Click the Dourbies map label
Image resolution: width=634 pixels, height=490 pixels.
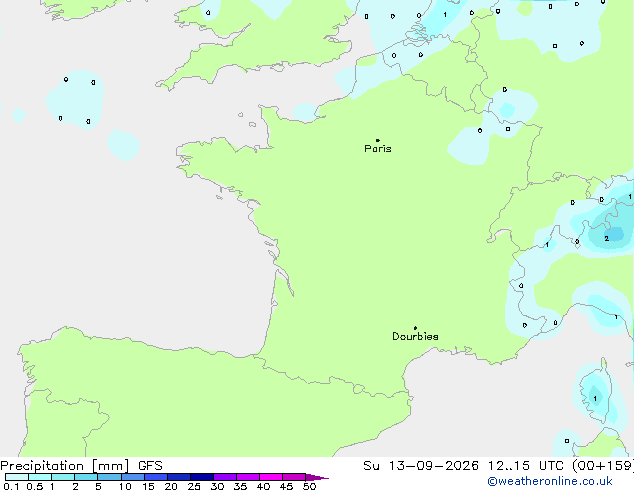(415, 336)
